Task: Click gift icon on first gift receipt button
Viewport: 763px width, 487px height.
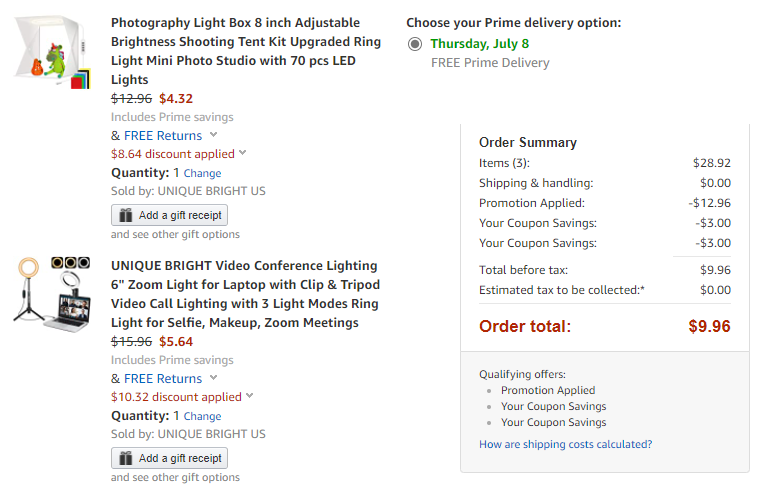Action: (126, 215)
